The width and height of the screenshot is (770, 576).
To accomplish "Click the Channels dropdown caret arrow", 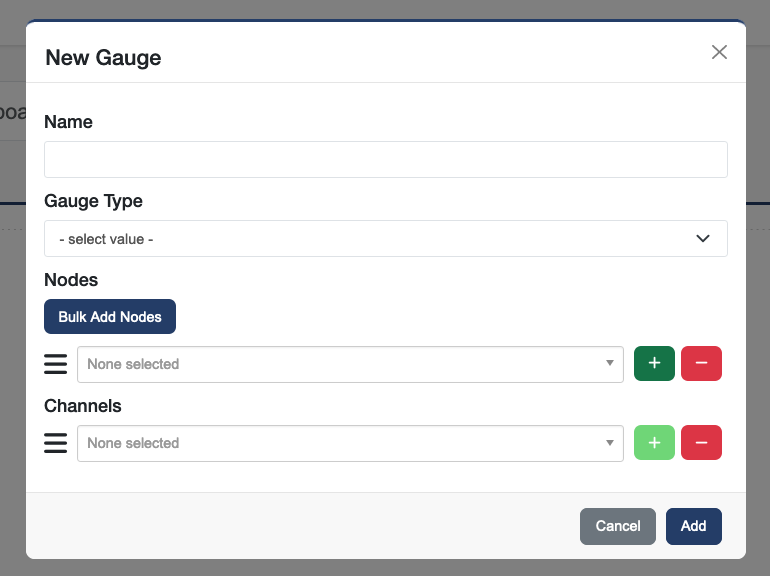I will 610,443.
